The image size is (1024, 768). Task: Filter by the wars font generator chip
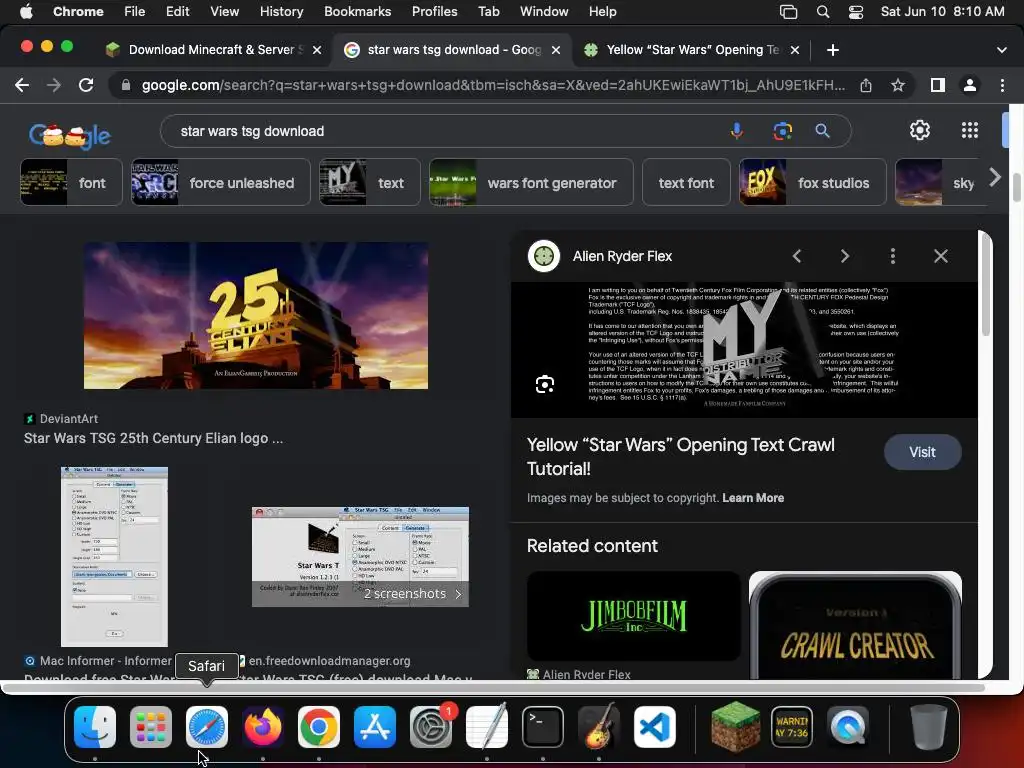(531, 182)
